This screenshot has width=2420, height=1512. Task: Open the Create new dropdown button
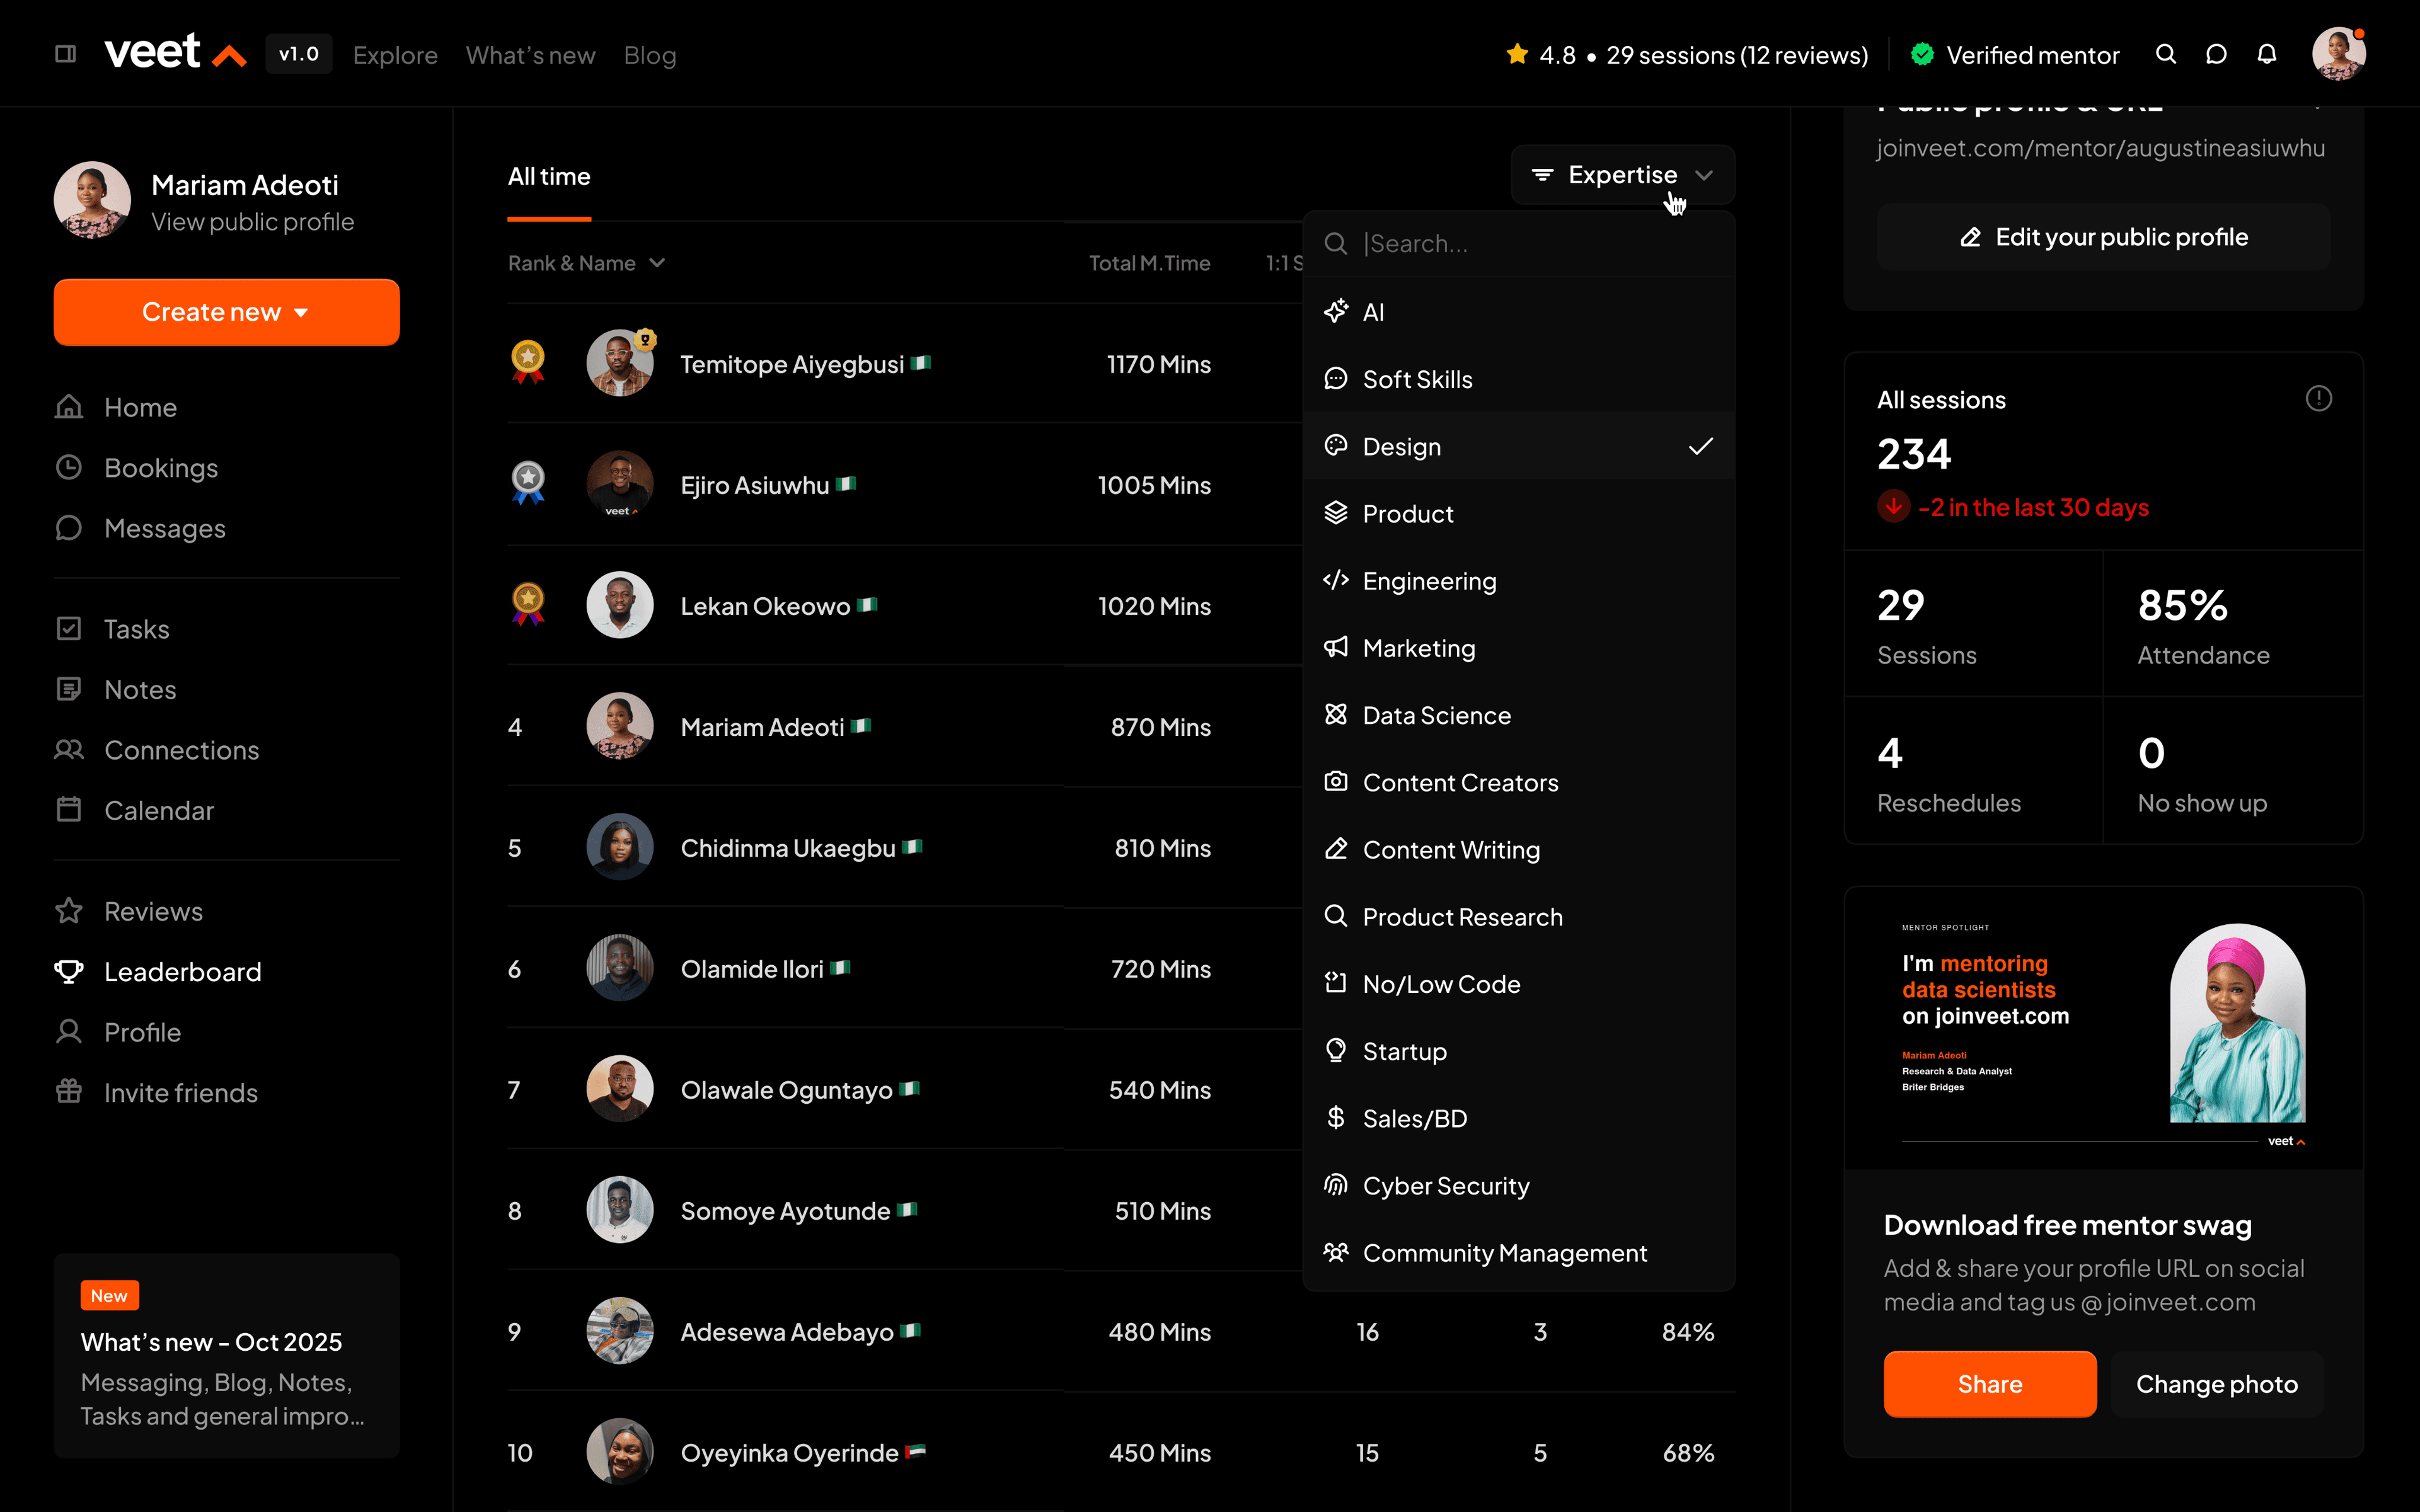226,312
